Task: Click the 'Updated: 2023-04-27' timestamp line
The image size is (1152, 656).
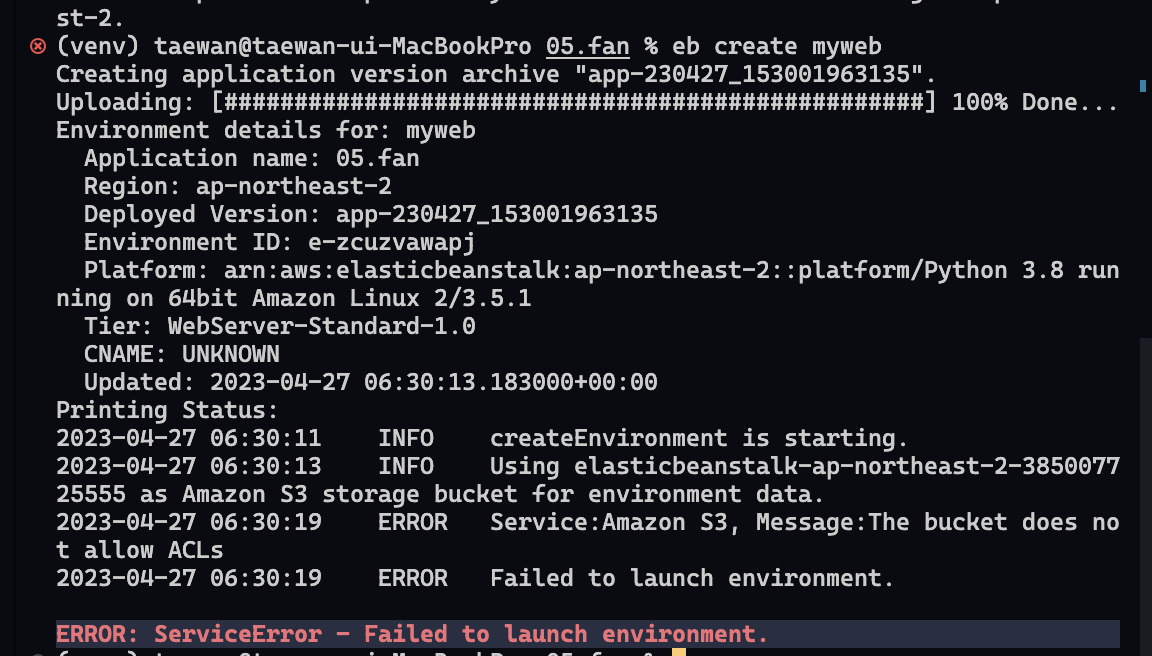Action: 370,382
